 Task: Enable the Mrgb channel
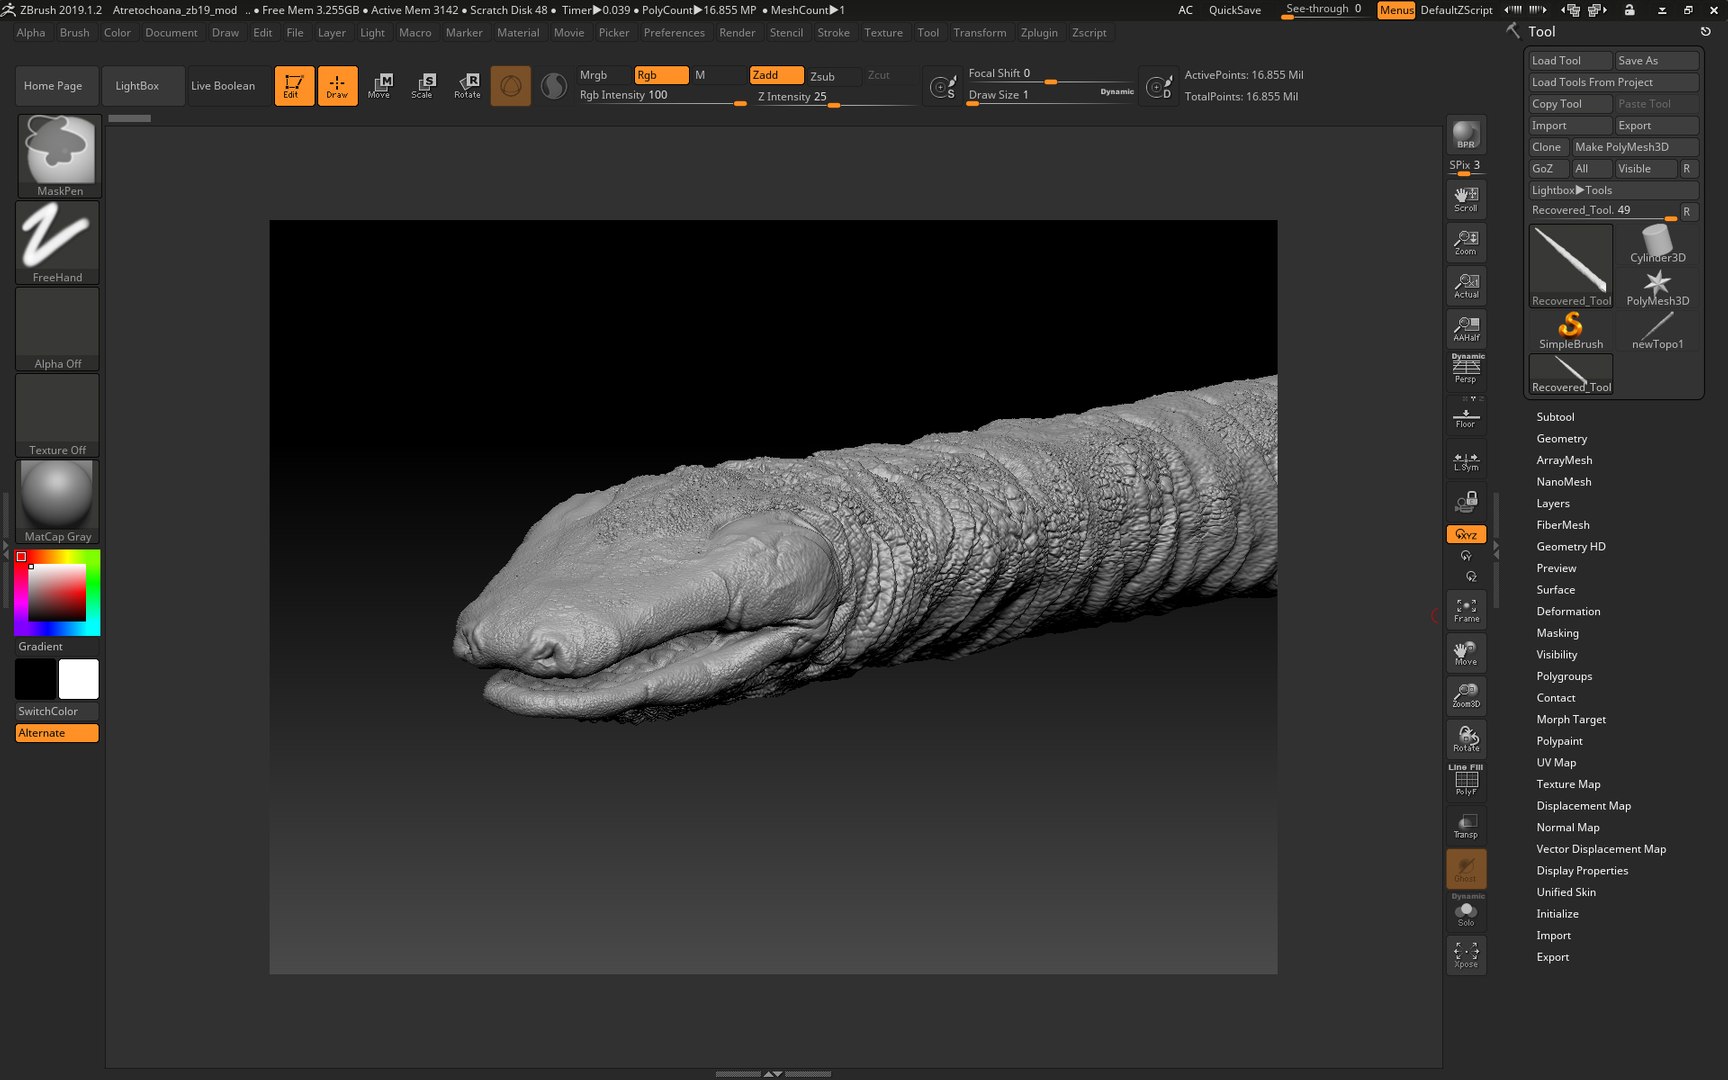pos(603,75)
